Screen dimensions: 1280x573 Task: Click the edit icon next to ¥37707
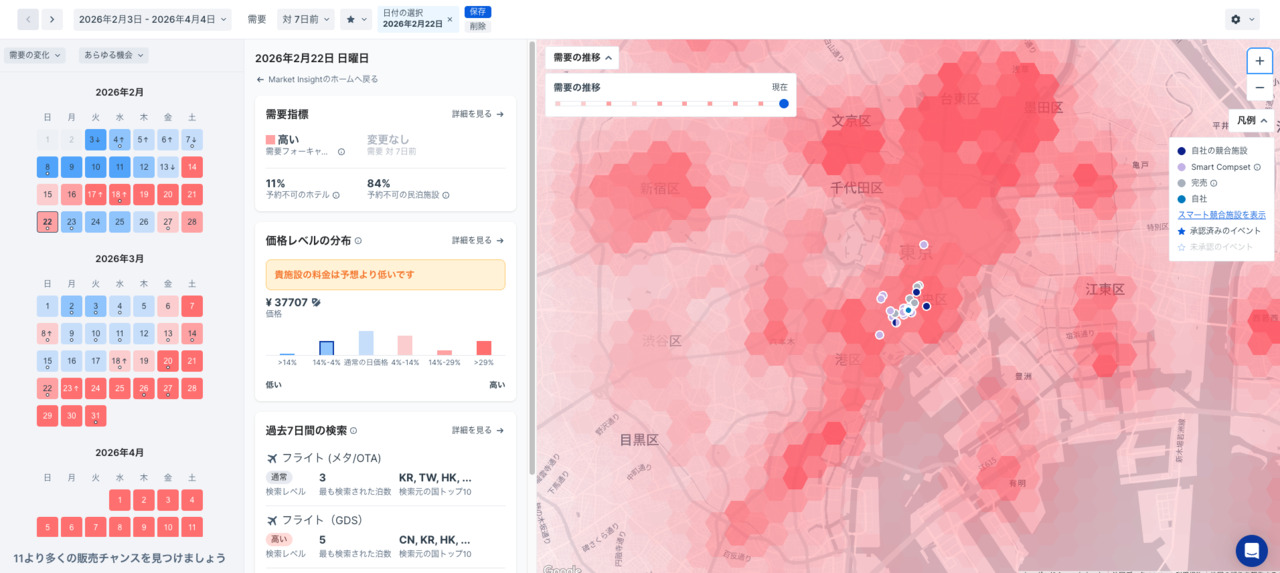tap(316, 302)
